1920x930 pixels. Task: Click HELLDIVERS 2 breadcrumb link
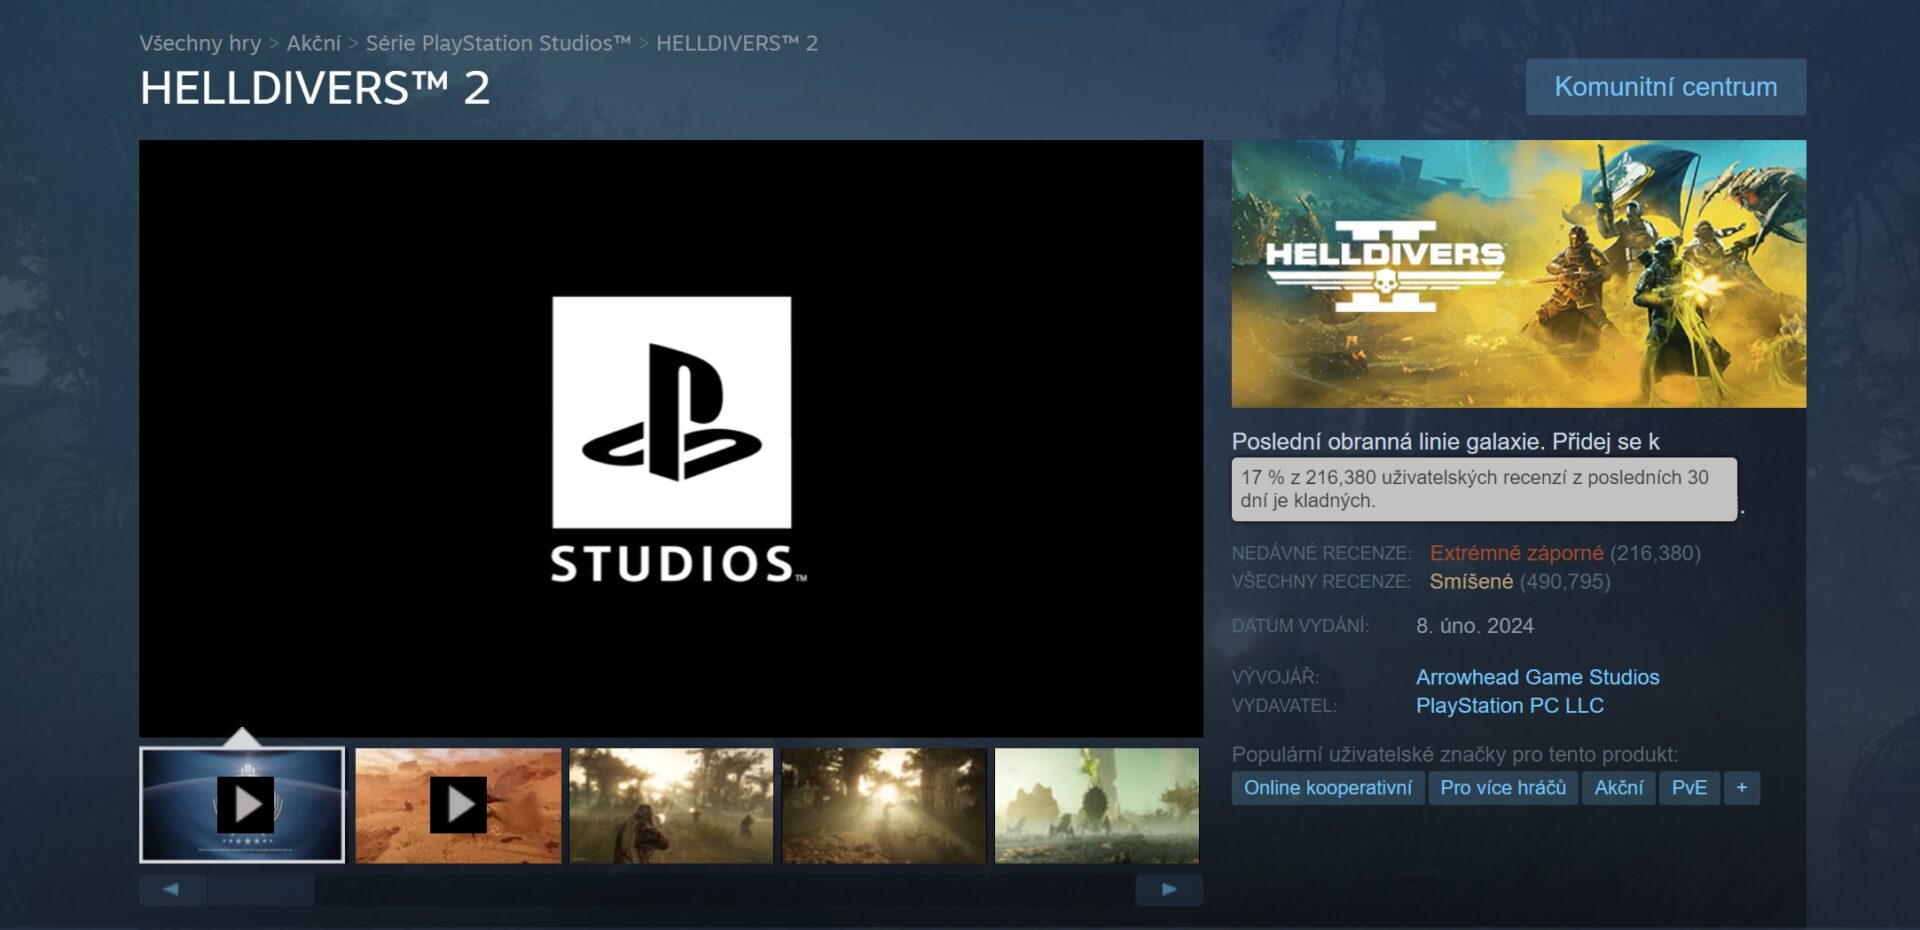[x=737, y=43]
